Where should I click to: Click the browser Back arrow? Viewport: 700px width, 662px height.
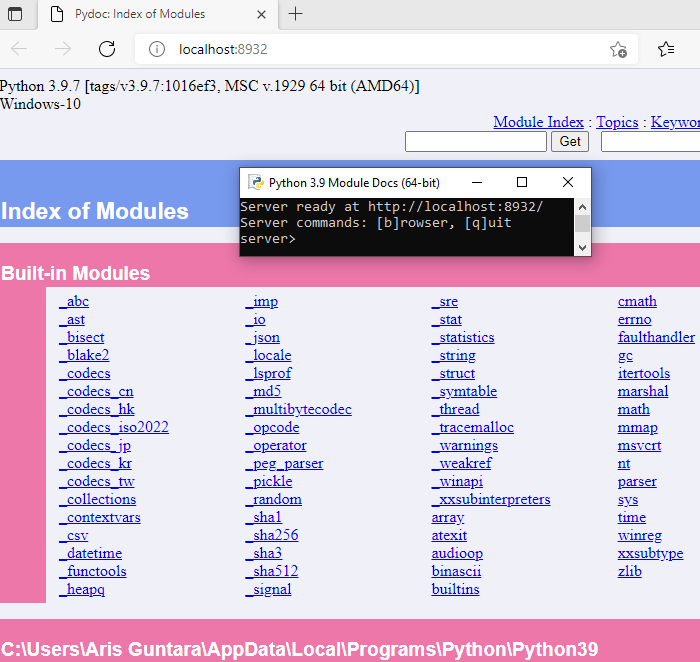tap(19, 49)
